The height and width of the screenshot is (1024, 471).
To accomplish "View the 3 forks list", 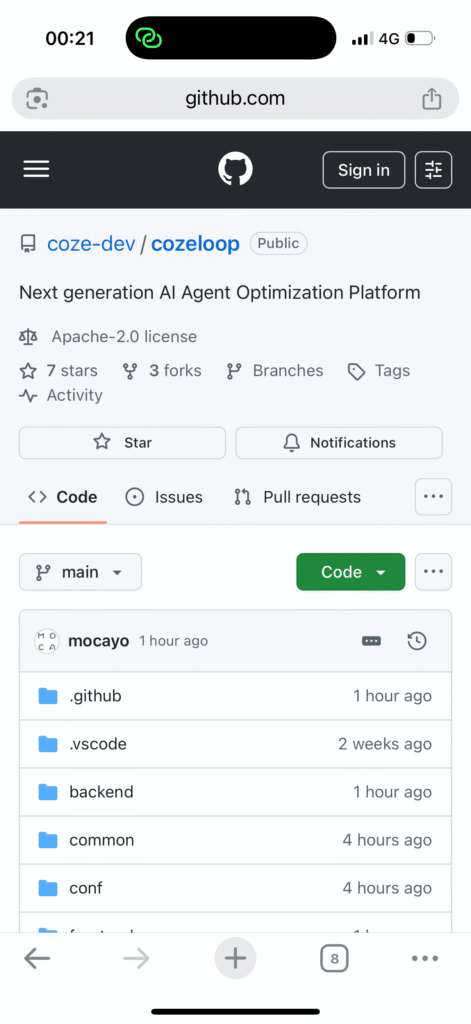I will (x=162, y=371).
